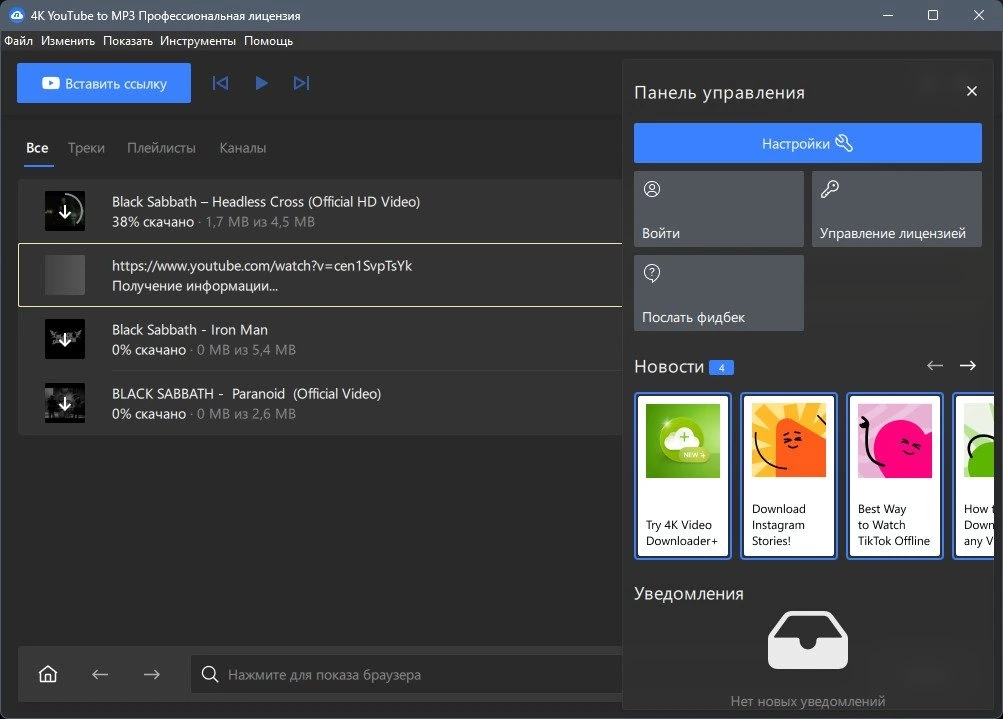Open Настройки from control panel

point(807,143)
